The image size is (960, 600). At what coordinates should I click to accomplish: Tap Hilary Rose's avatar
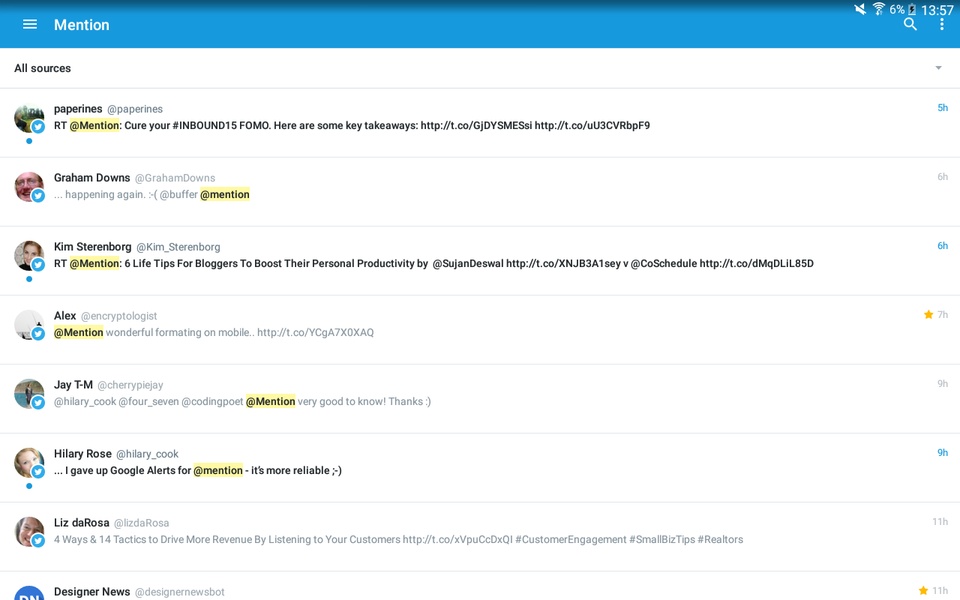tap(29, 463)
